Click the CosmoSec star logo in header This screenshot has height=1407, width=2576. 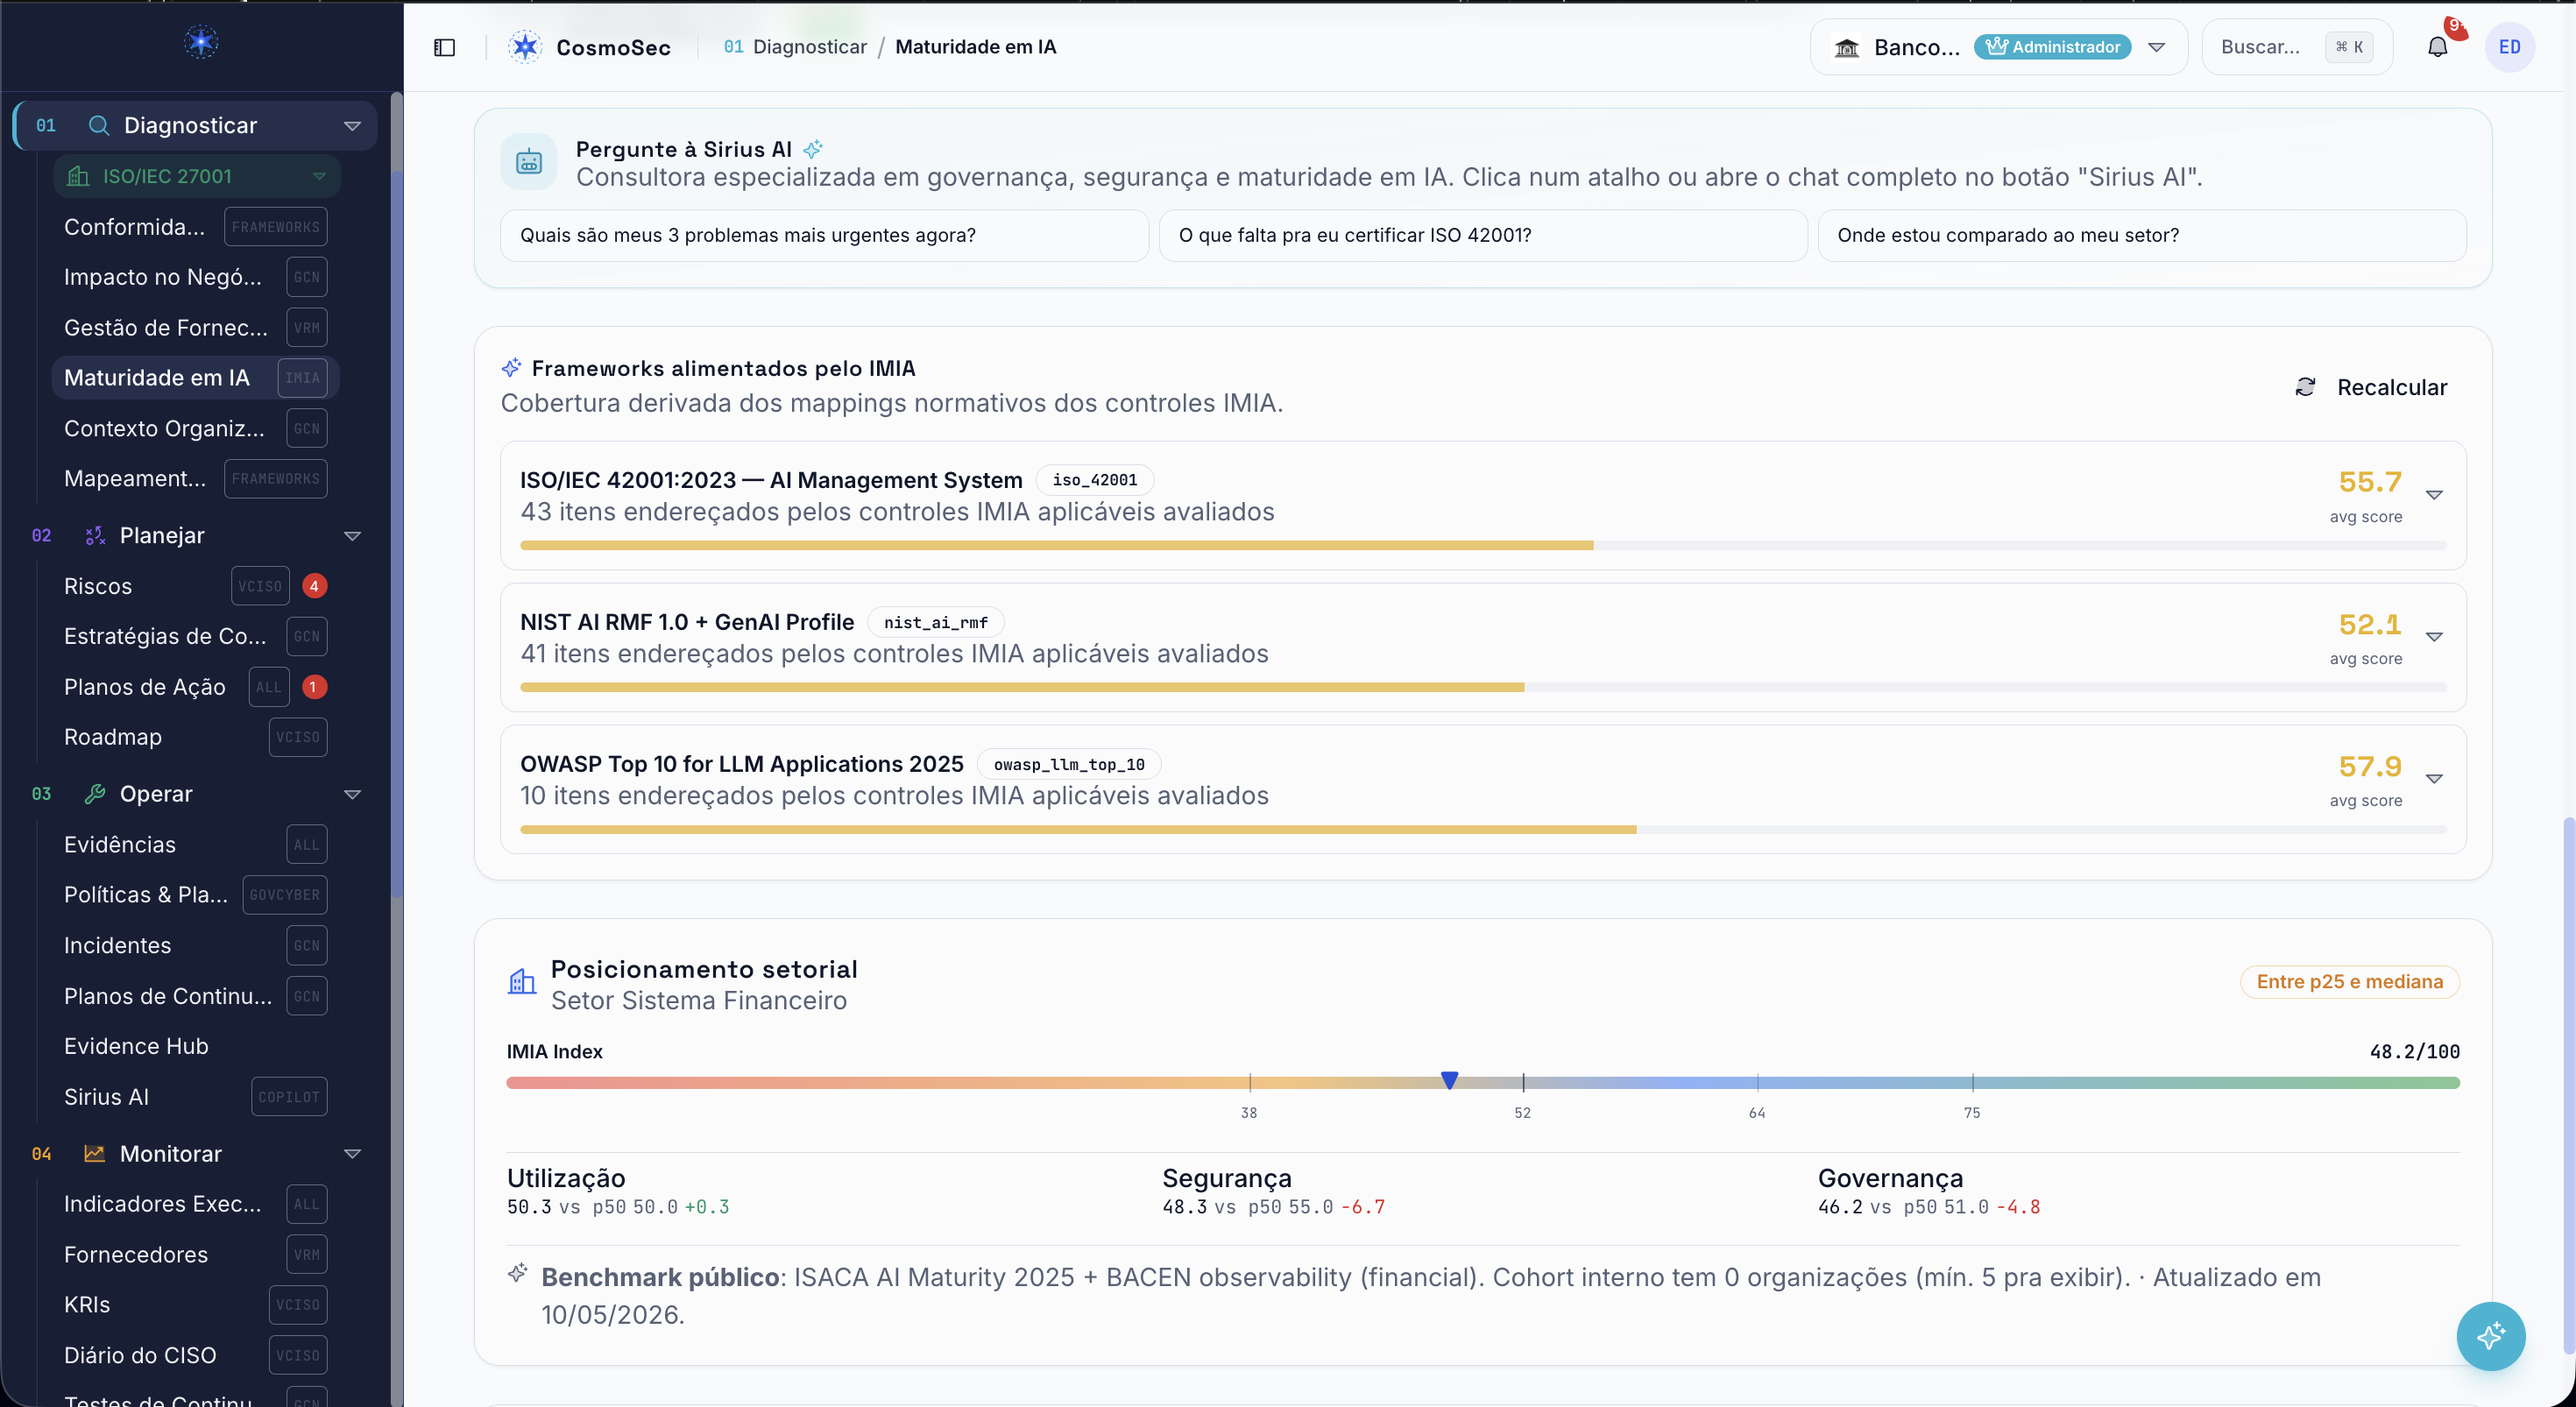click(525, 47)
